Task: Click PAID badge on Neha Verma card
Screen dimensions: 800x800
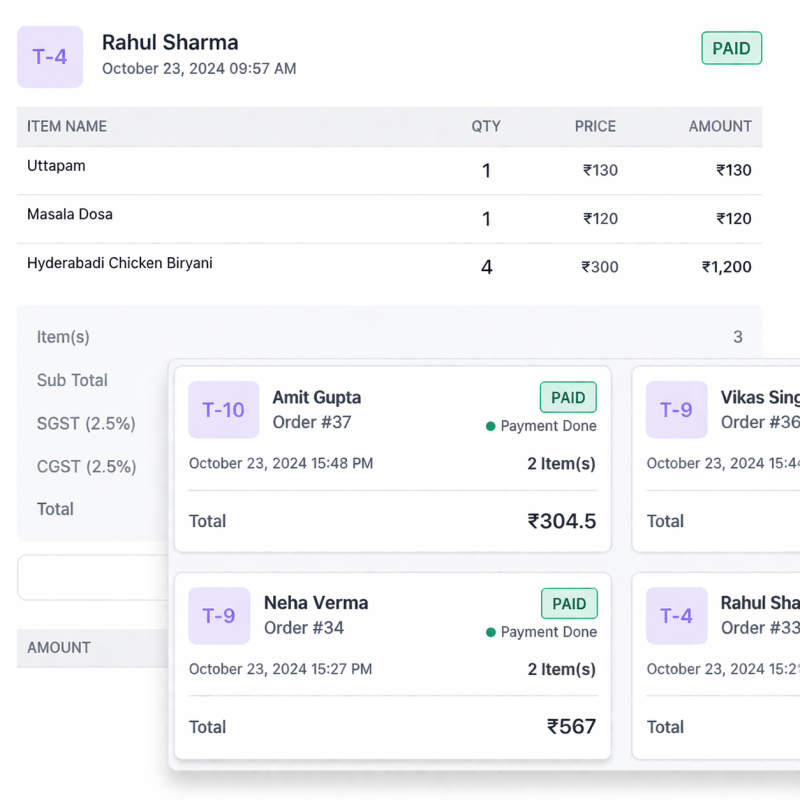Action: [569, 604]
